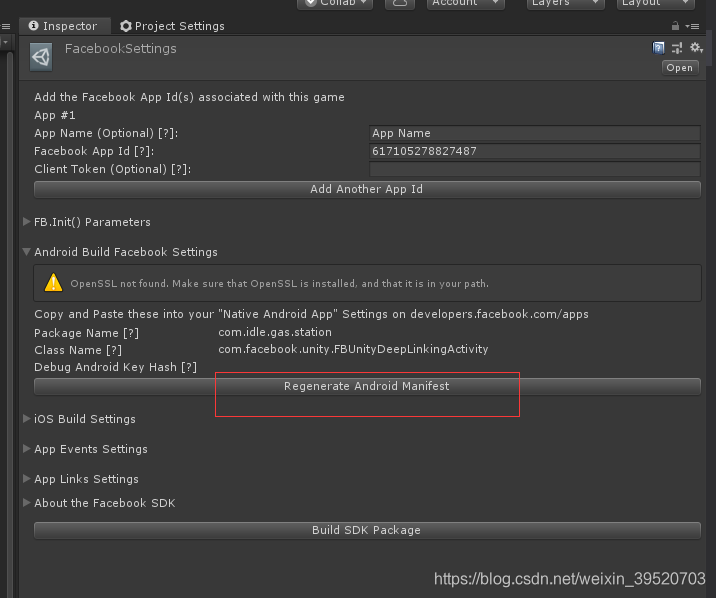Screen dimensions: 716x598
Task: Click the FacebookSettings Unity asset icon
Action: [41, 57]
